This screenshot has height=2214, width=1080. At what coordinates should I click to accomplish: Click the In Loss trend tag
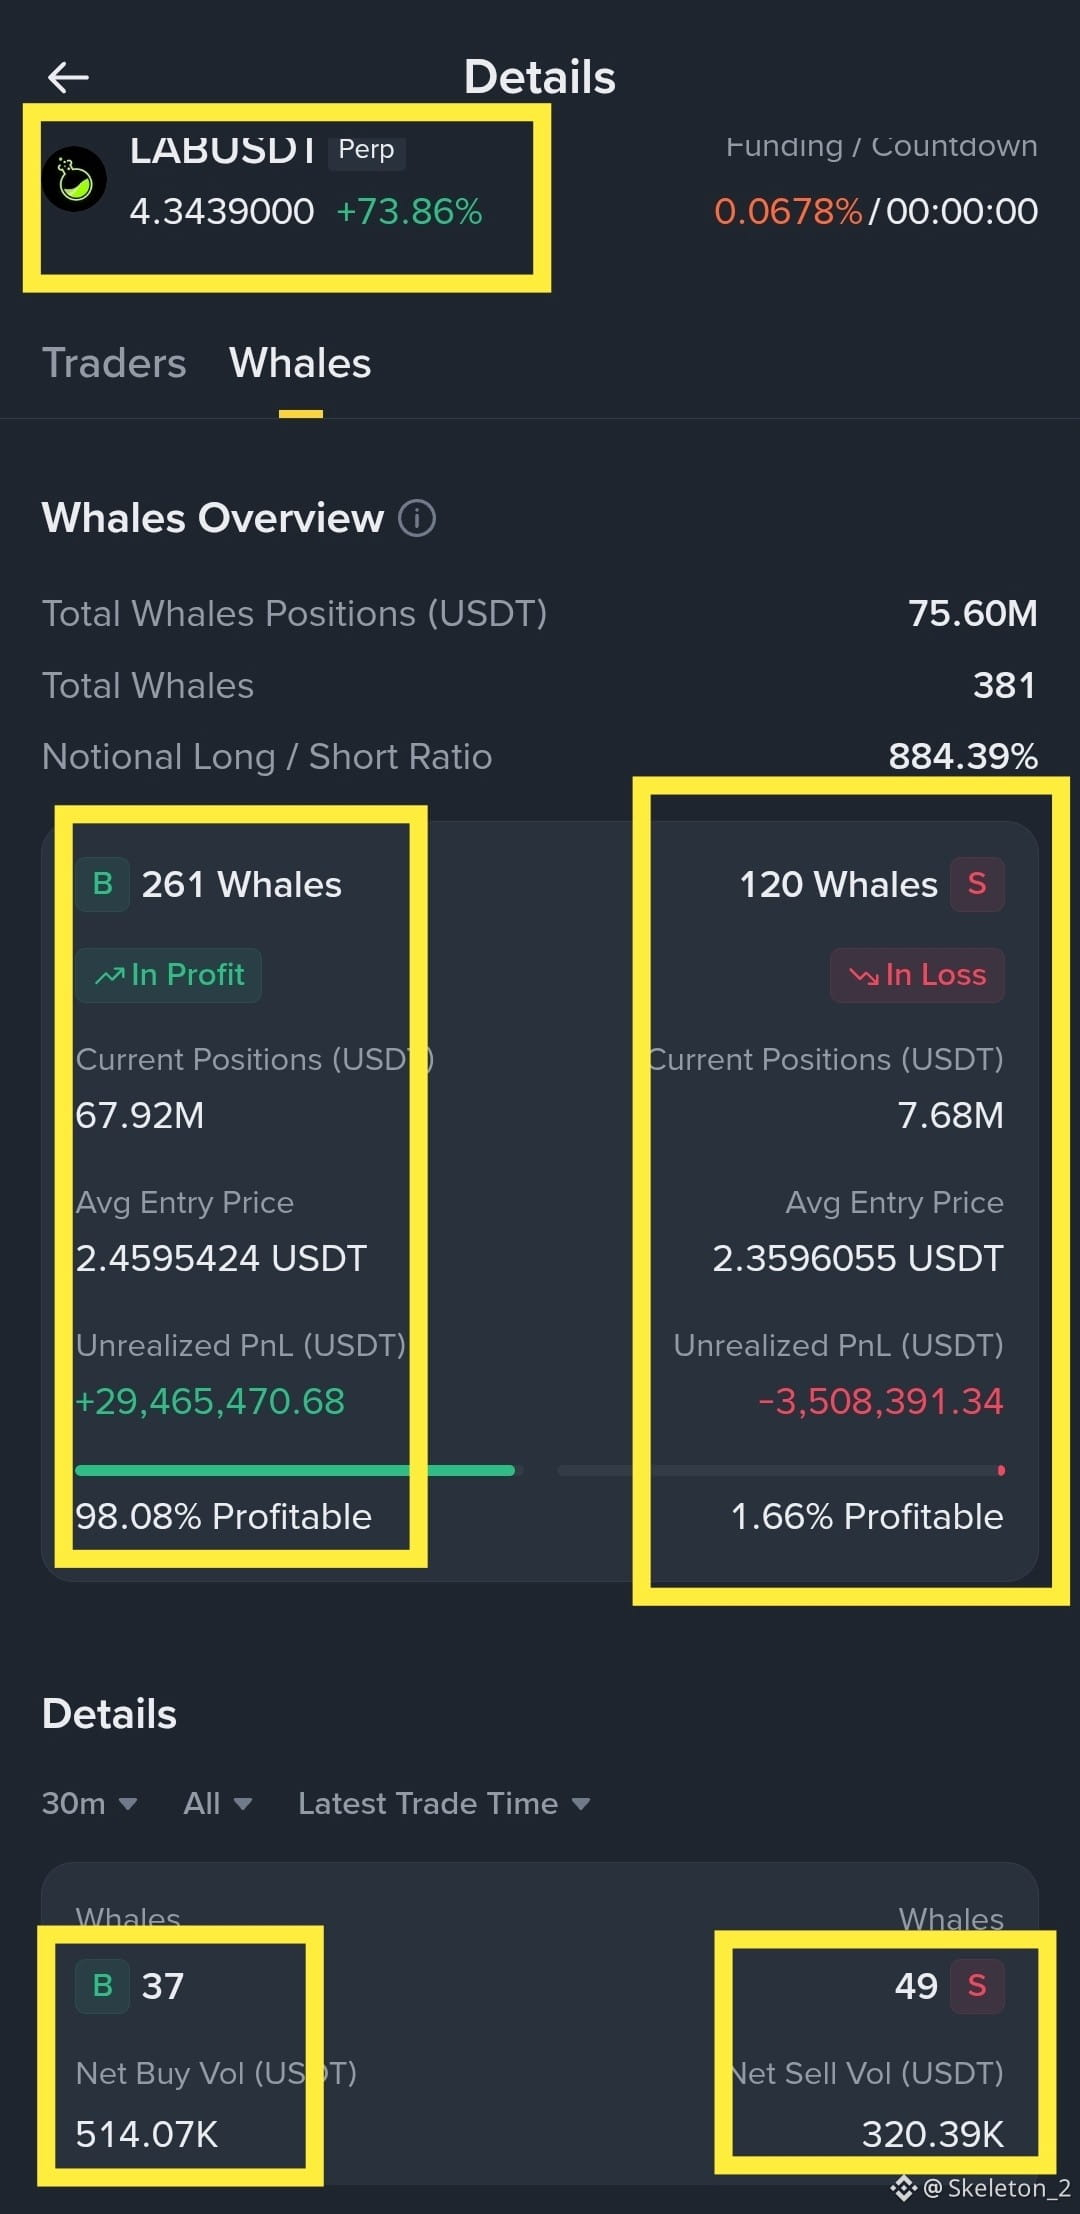(917, 975)
